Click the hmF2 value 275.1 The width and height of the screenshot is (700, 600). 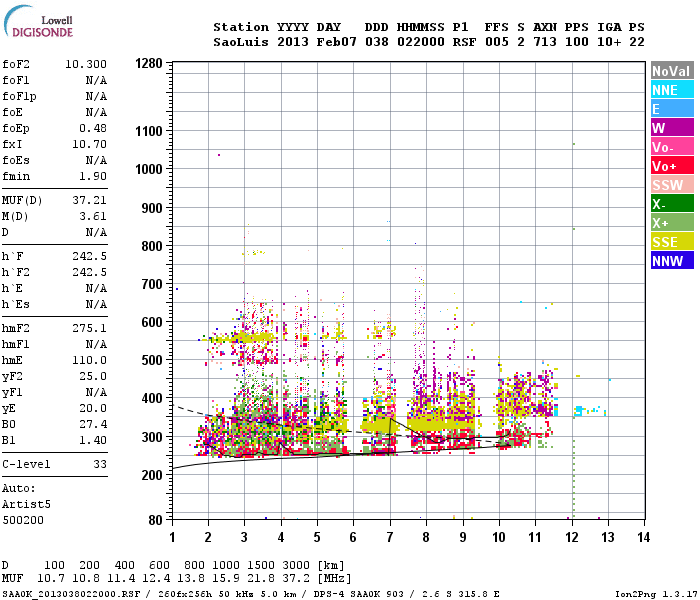tap(89, 329)
